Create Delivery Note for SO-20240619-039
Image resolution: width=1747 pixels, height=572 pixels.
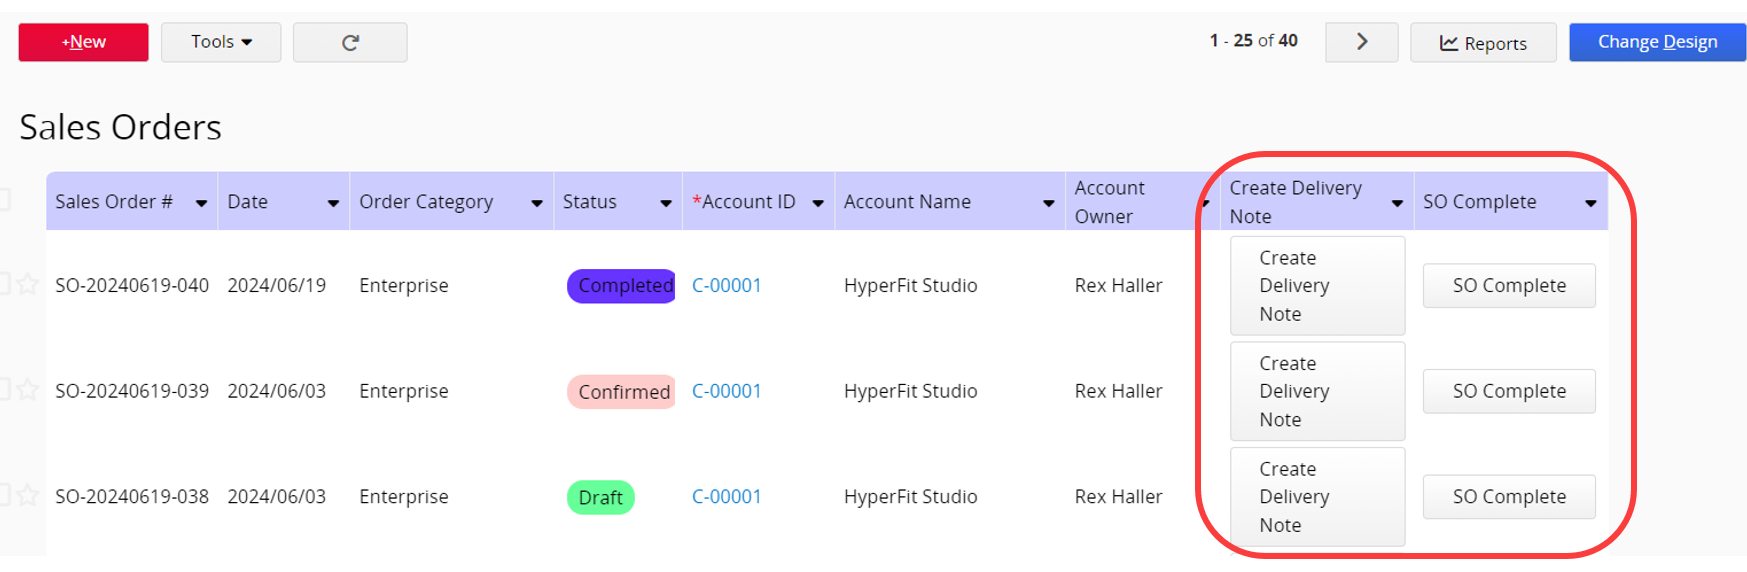coord(1317,391)
